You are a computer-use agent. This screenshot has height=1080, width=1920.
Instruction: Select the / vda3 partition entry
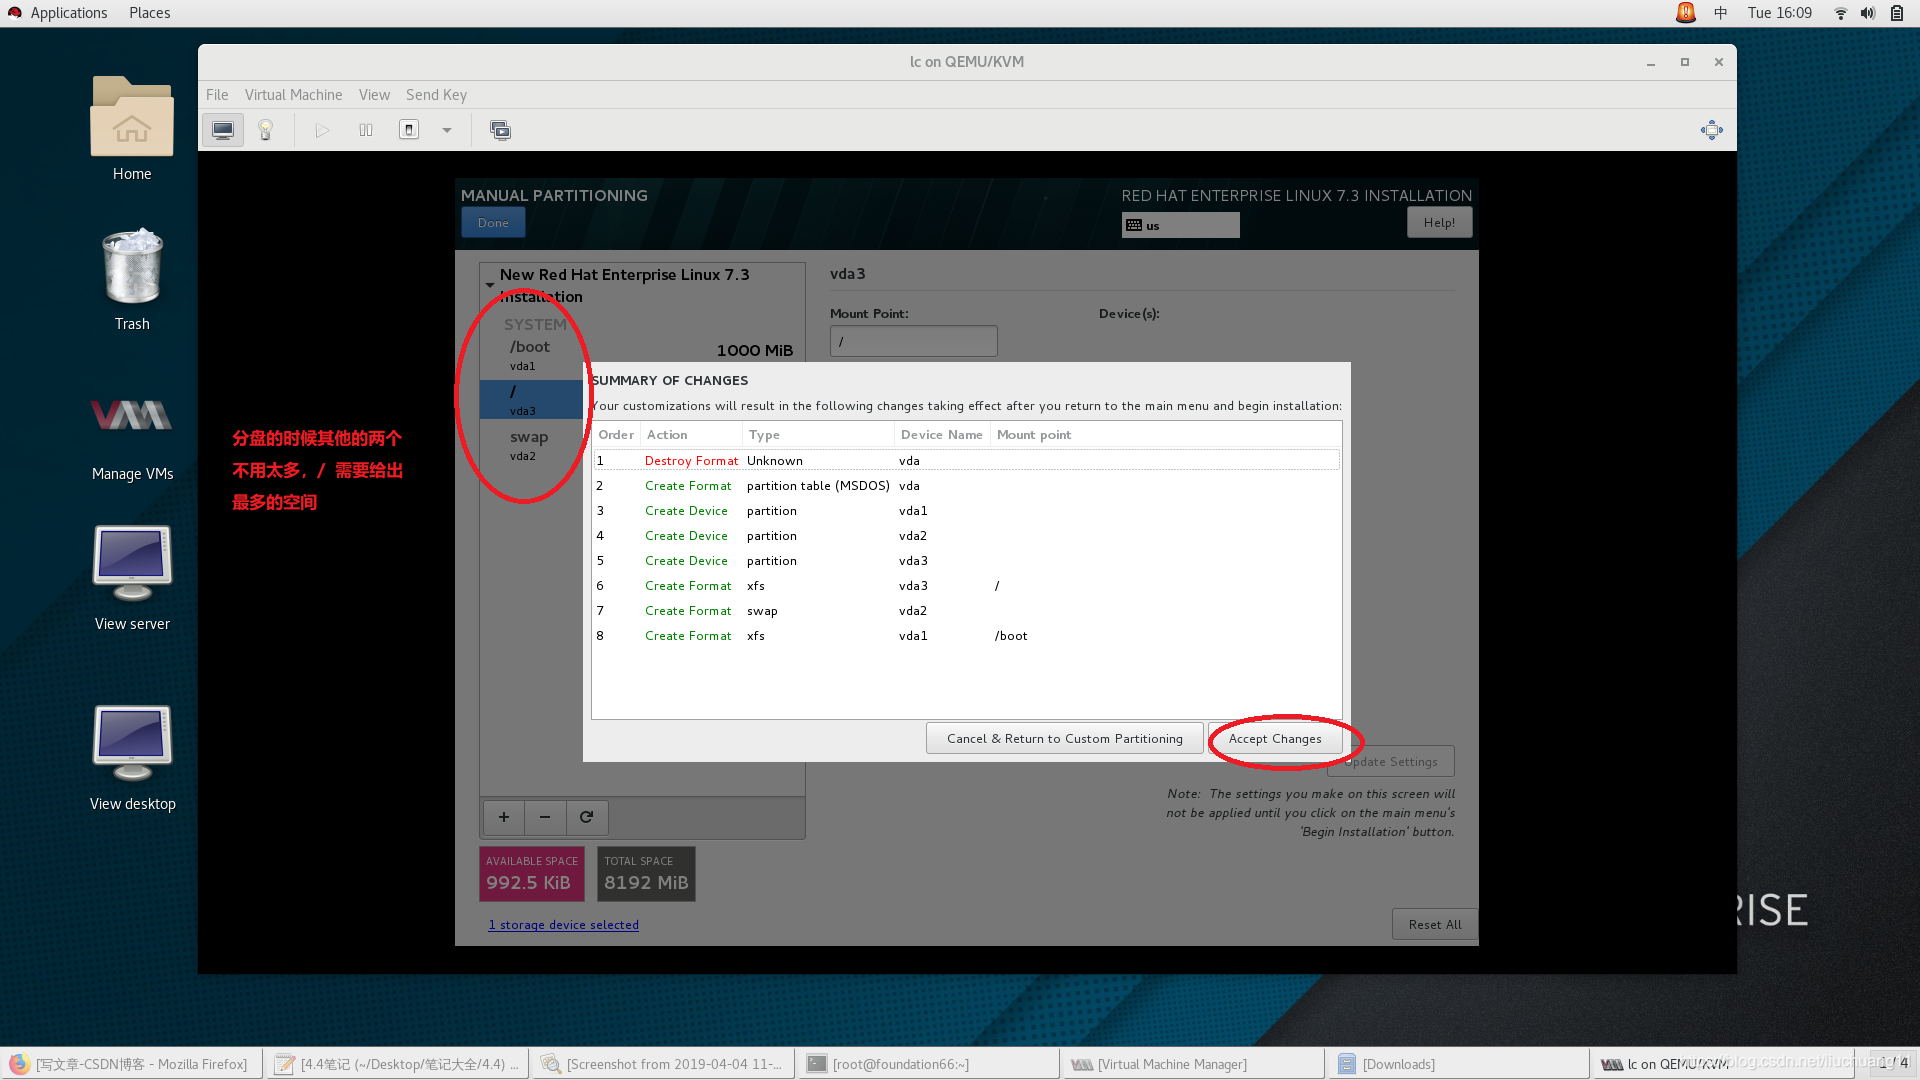coord(531,400)
